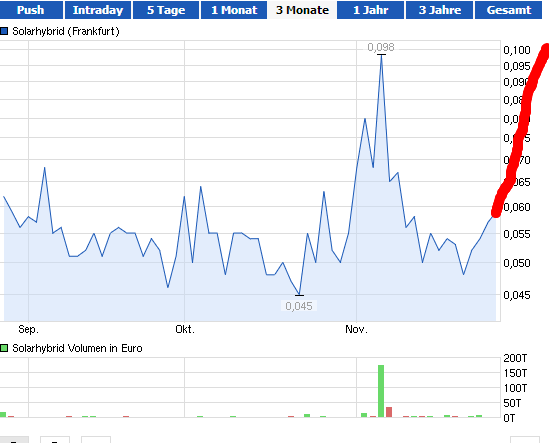Click the Nov. axis label

(356, 329)
